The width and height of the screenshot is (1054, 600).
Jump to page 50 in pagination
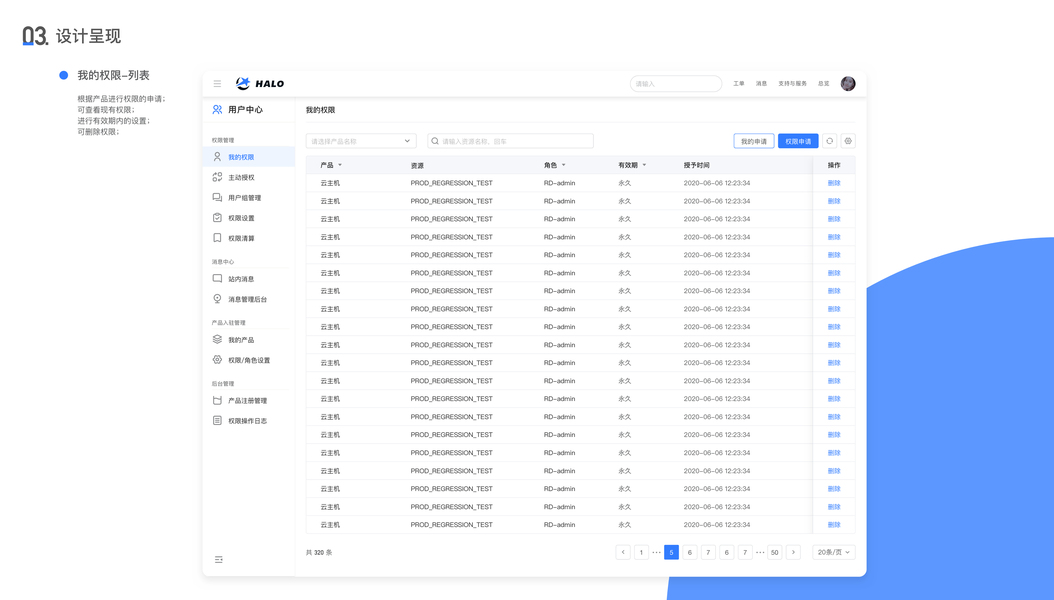(774, 552)
